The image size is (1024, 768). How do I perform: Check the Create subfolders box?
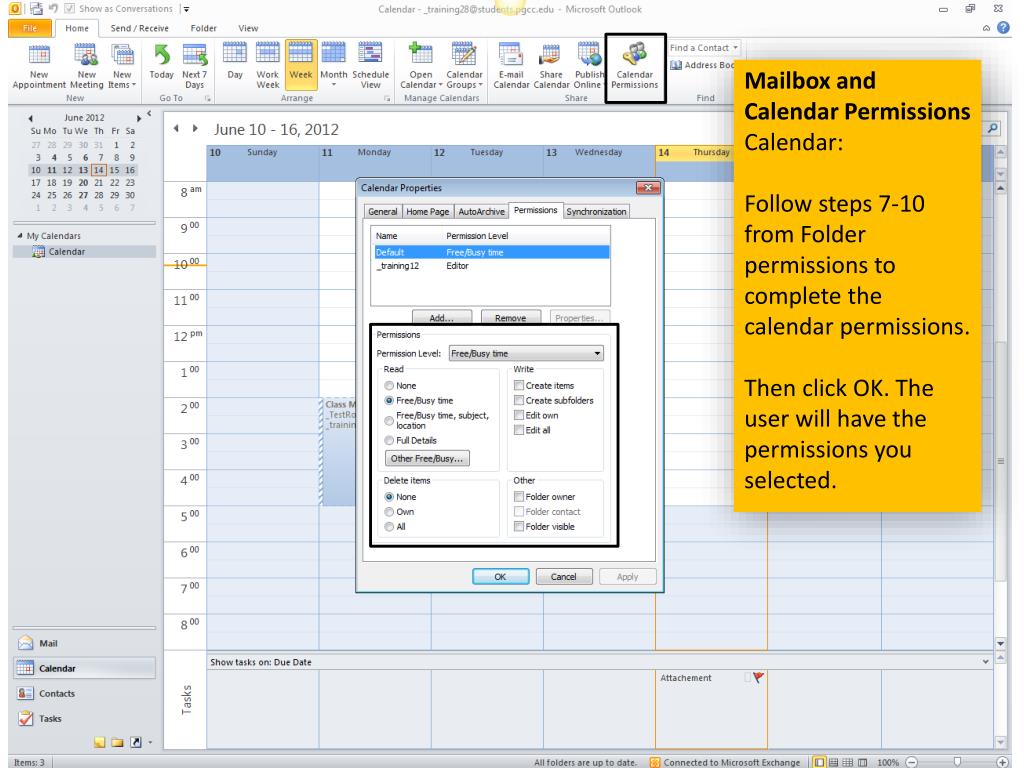519,400
